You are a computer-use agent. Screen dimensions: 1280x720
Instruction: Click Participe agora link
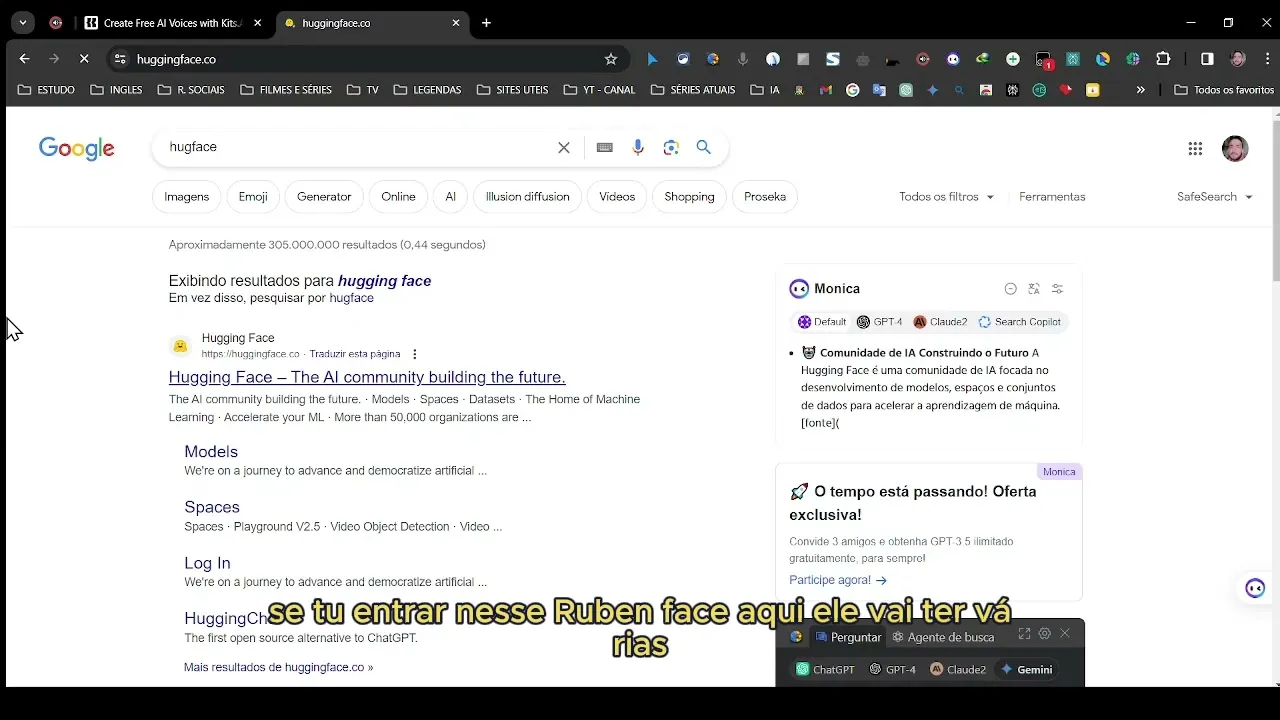(x=838, y=580)
